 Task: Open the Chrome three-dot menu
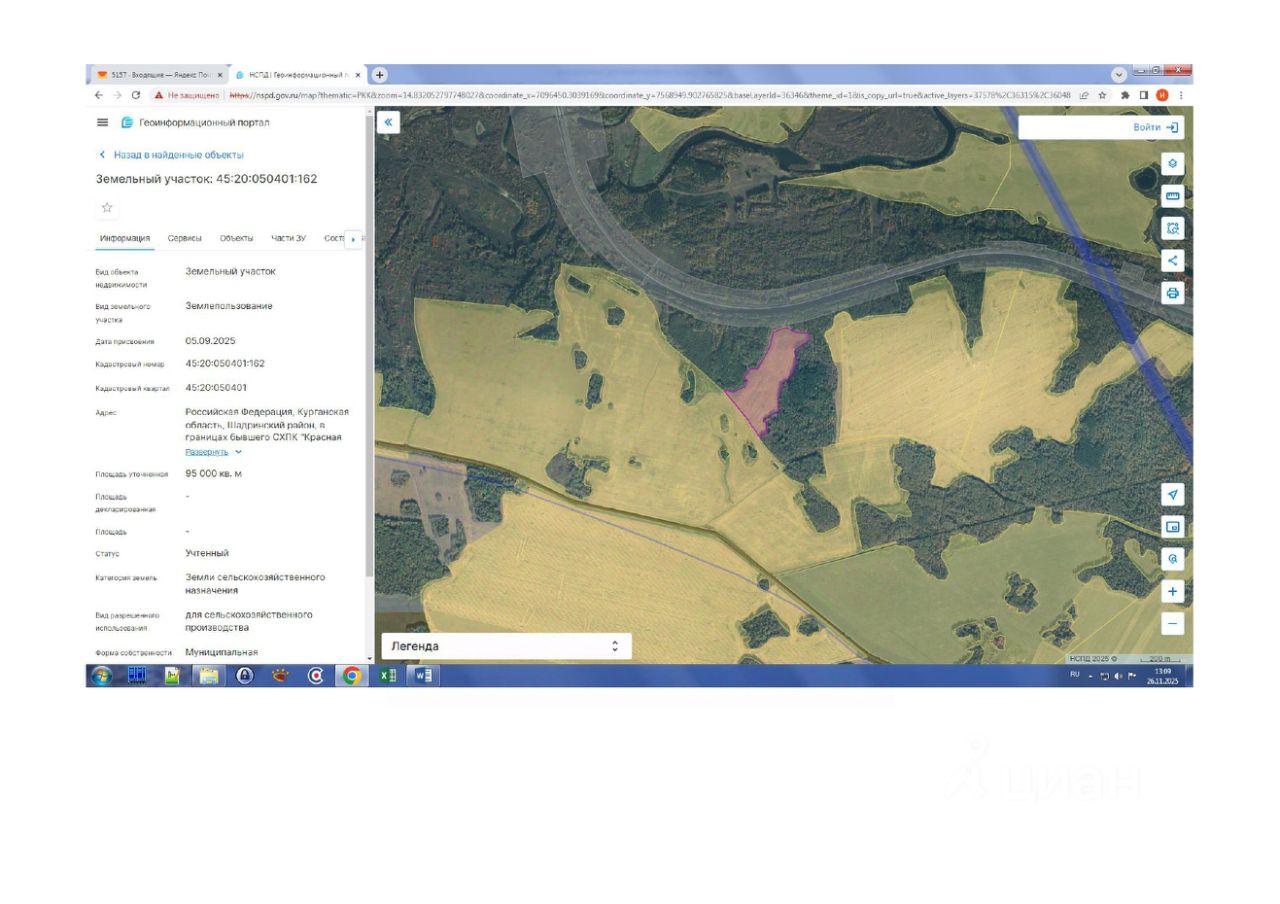[x=1181, y=95]
